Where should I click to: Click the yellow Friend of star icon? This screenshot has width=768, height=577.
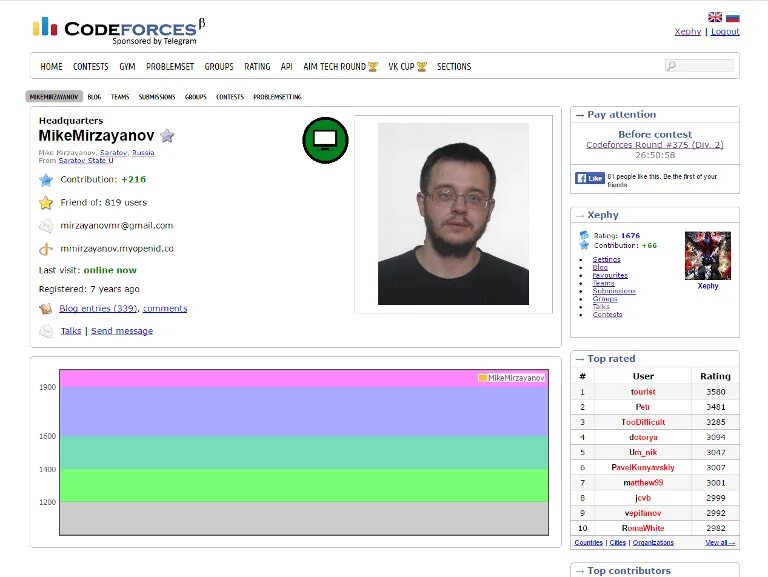(x=46, y=202)
